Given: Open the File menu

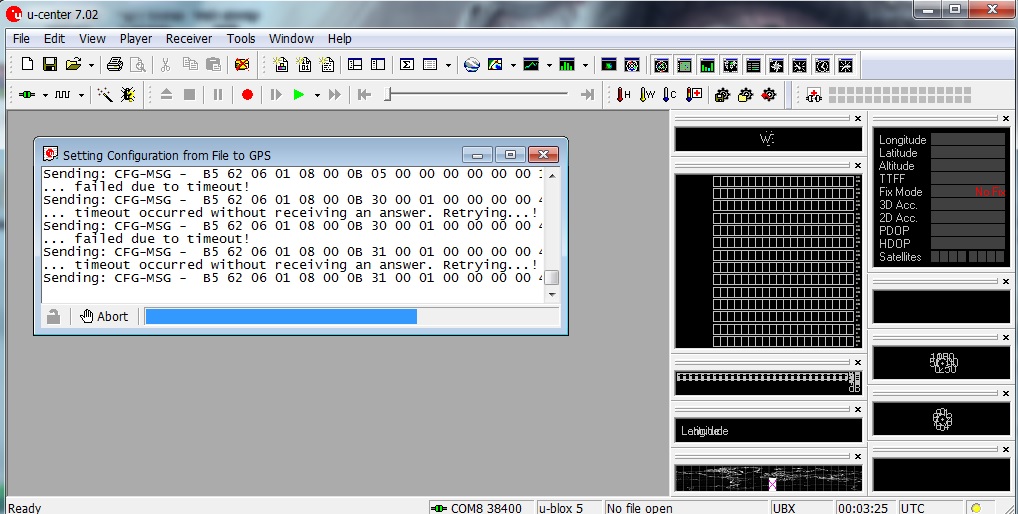Looking at the screenshot, I should 21,39.
